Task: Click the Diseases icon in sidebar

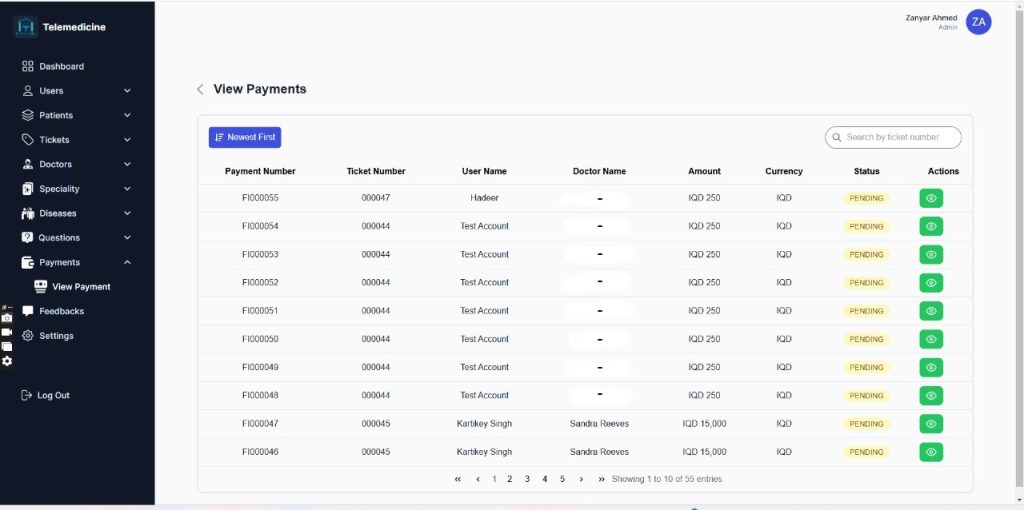Action: click(28, 213)
